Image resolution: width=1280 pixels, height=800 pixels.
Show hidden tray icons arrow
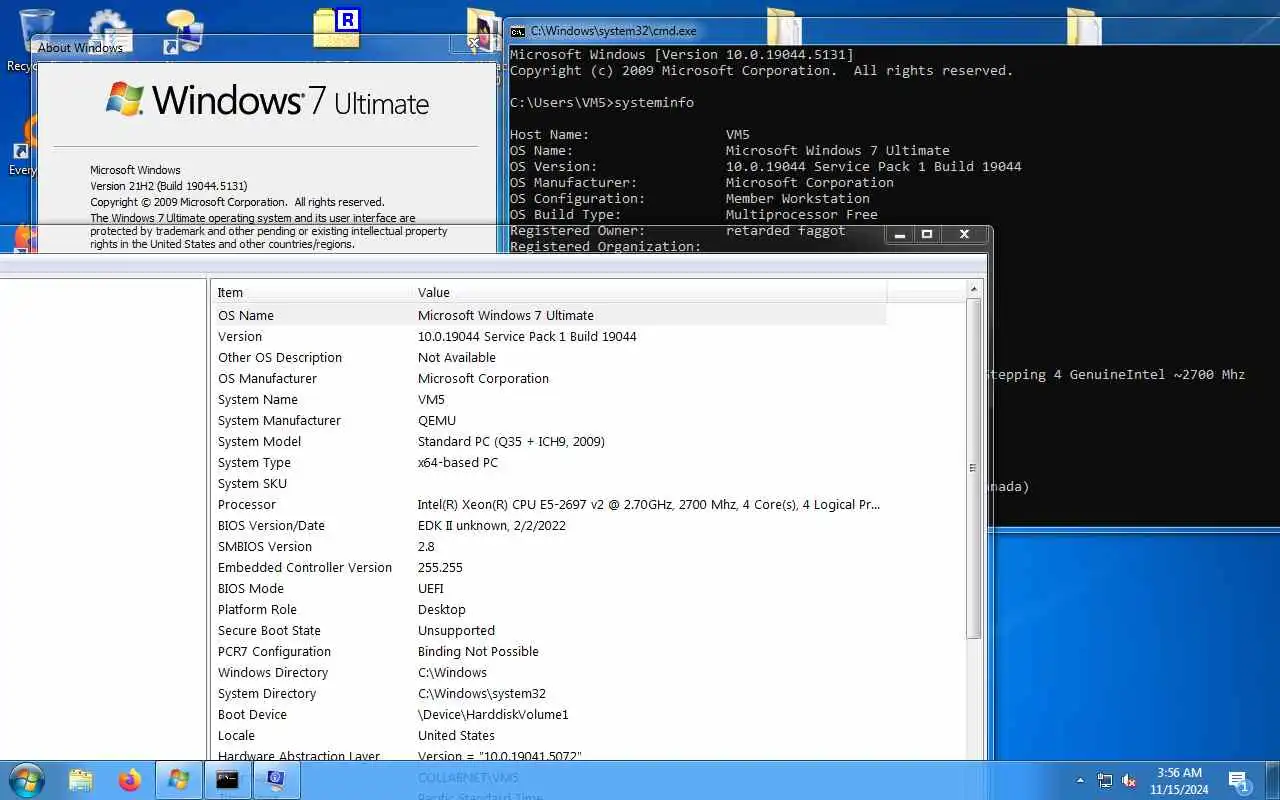coord(1080,780)
